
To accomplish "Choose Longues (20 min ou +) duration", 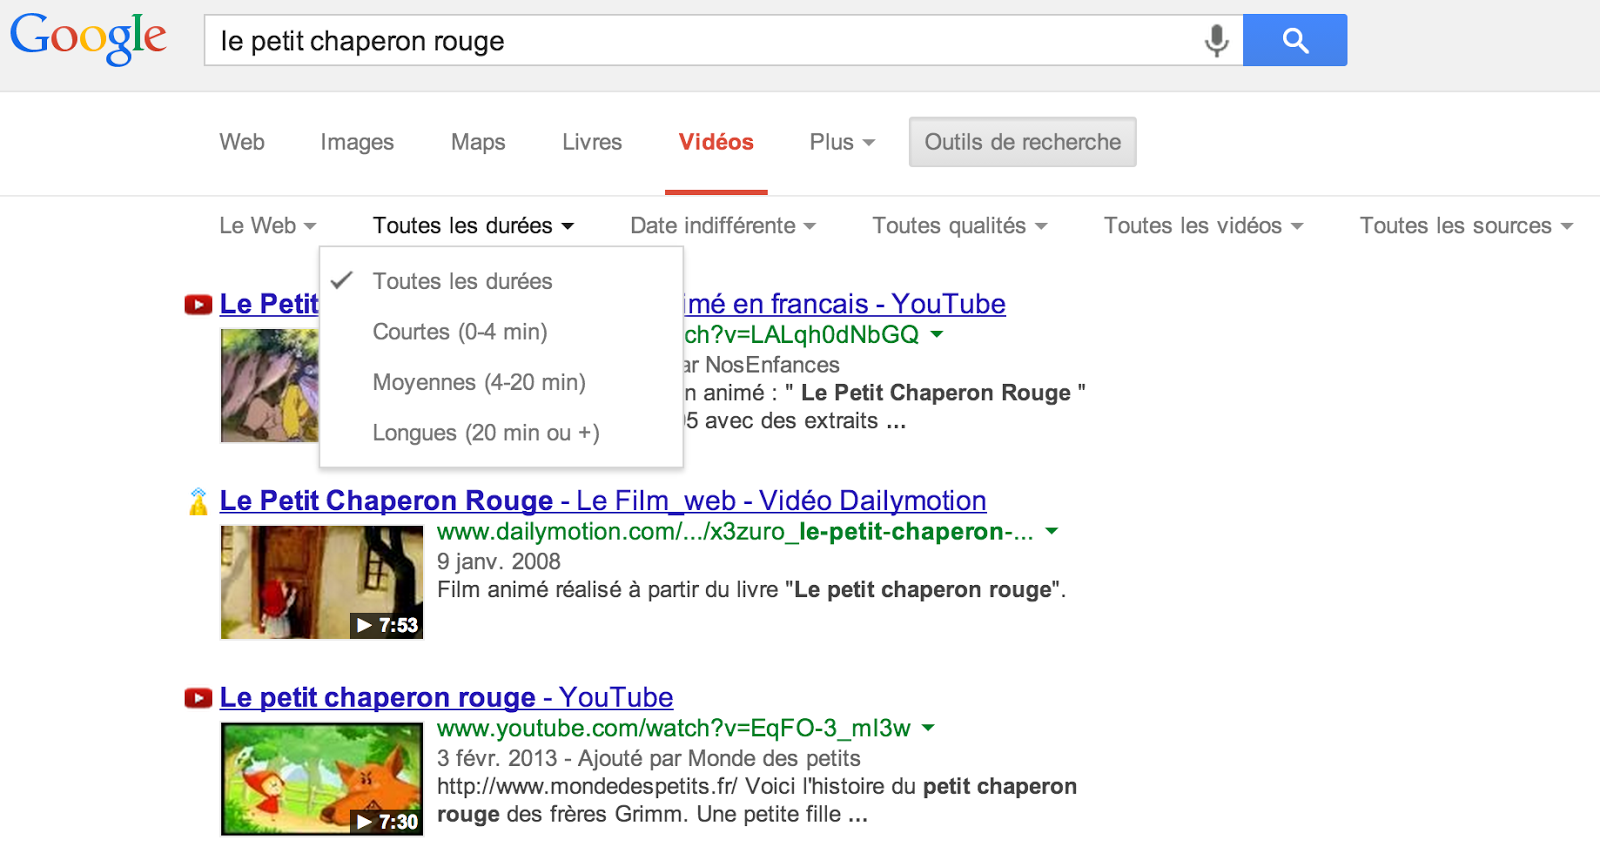I will (501, 433).
